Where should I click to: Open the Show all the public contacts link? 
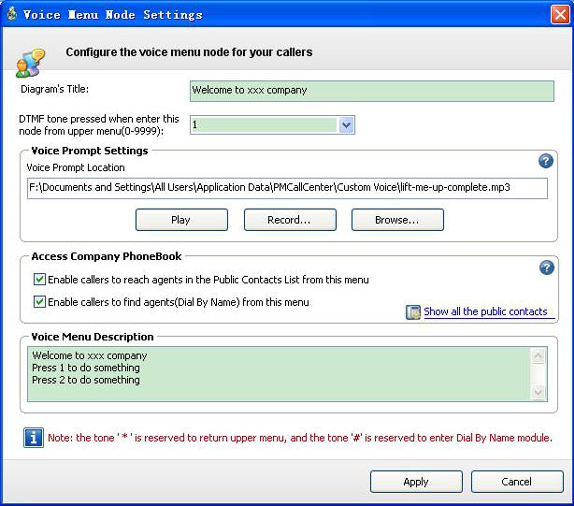(485, 312)
